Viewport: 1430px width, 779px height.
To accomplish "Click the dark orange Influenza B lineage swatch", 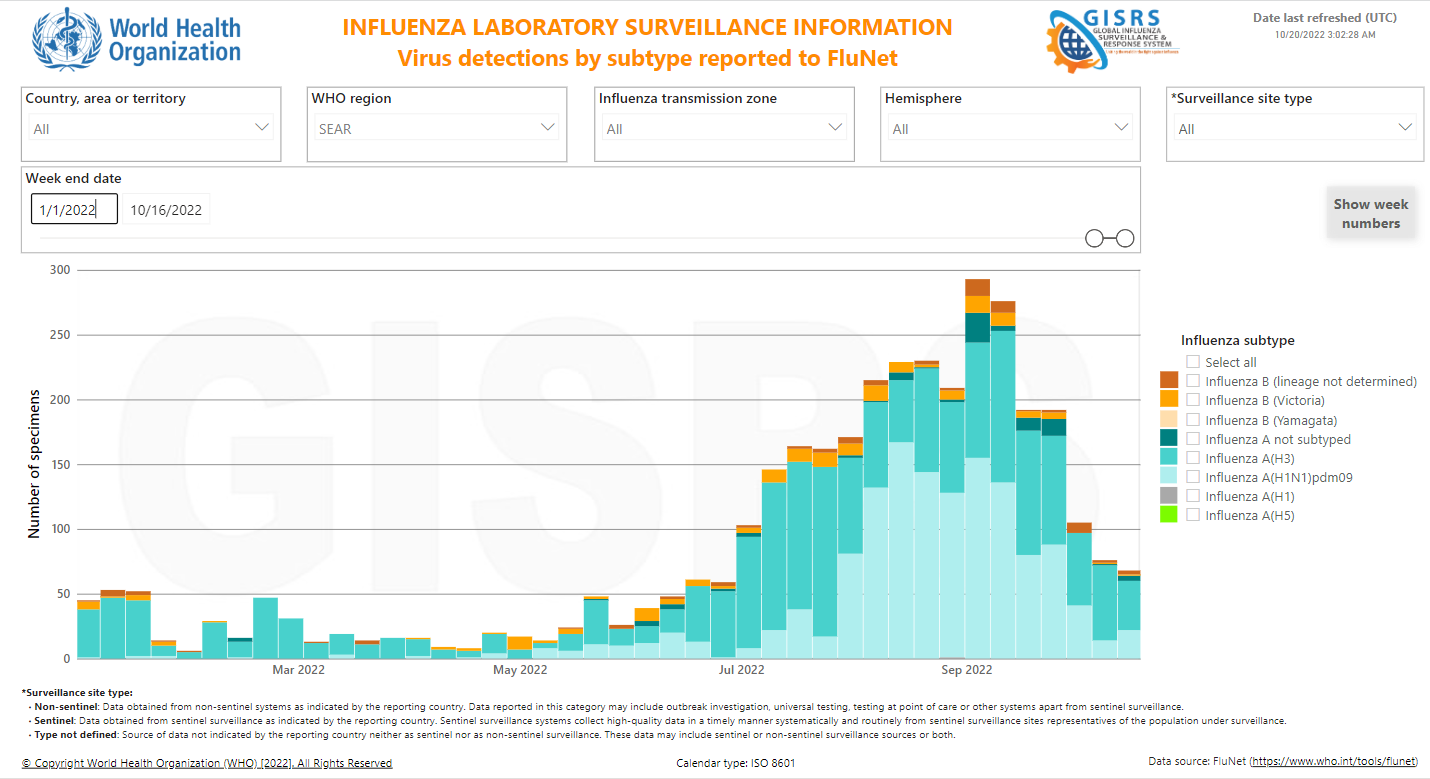I will click(x=1169, y=380).
